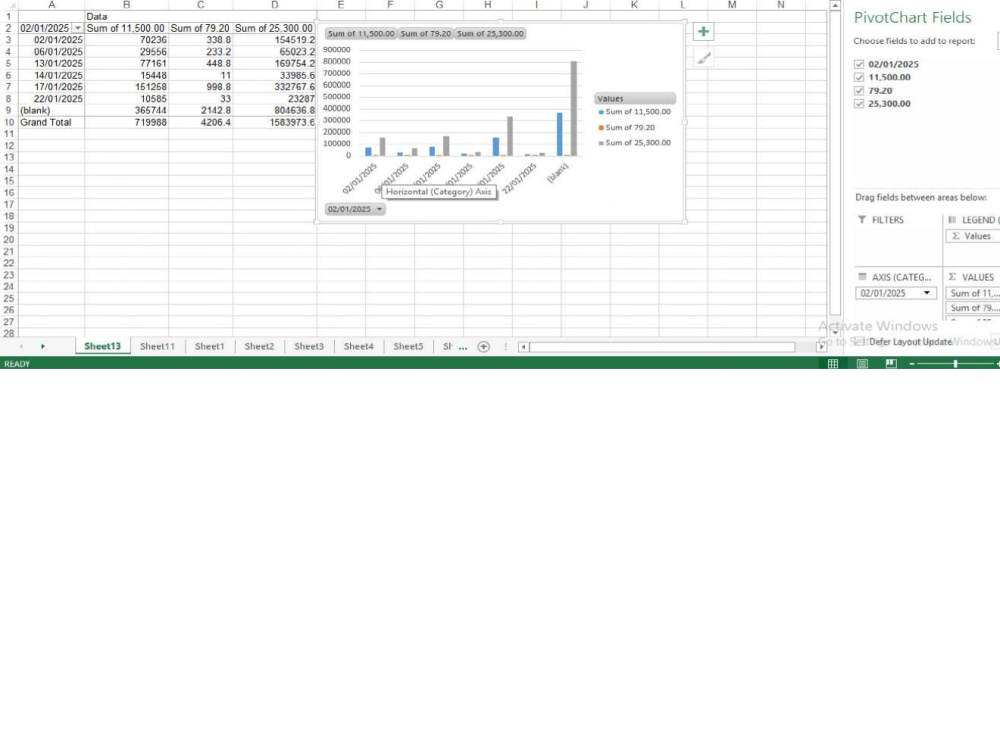Click the vertical scroll down arrow
Screen dimensions: 1000x750
[x=835, y=332]
